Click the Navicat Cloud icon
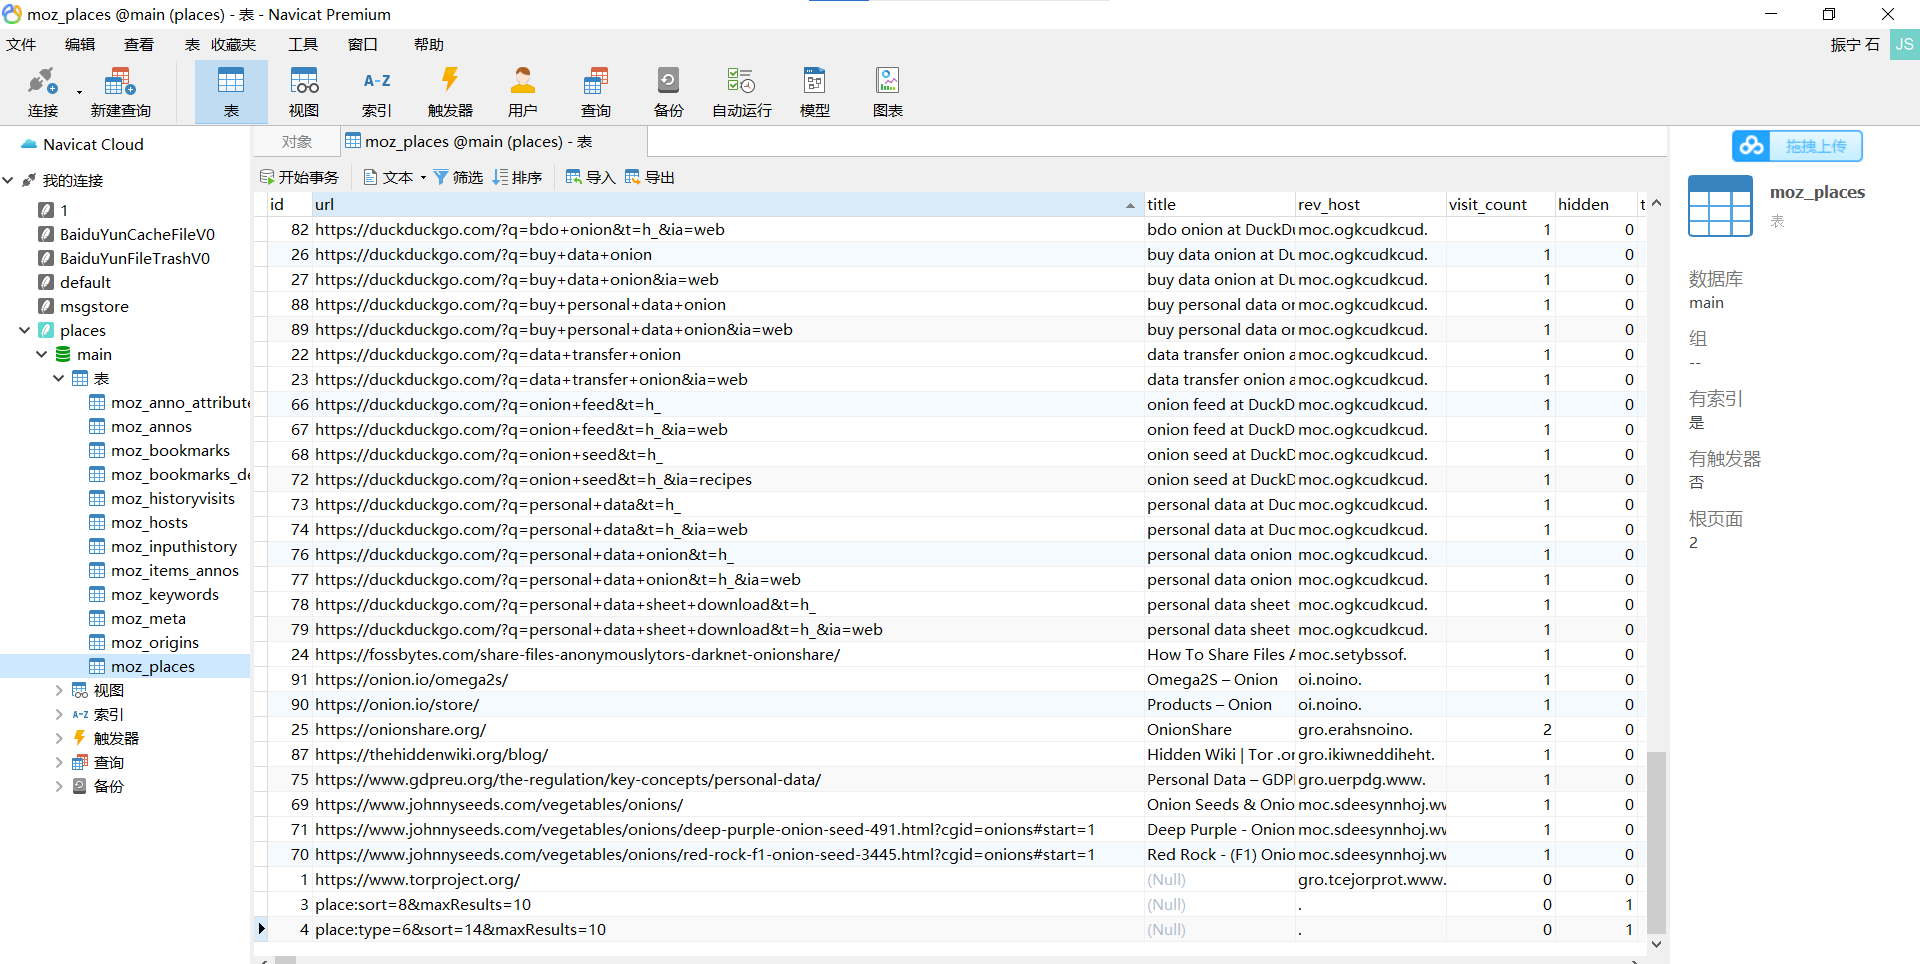Screen dimensions: 1920x964 click(x=29, y=144)
